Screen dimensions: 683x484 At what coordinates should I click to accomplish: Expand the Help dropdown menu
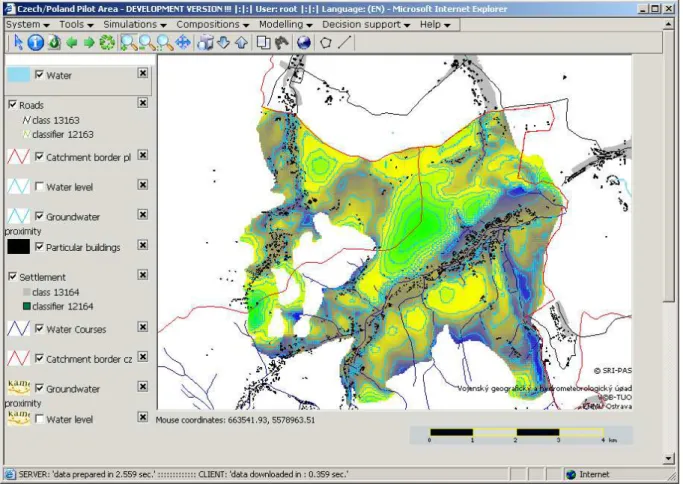(x=435, y=24)
